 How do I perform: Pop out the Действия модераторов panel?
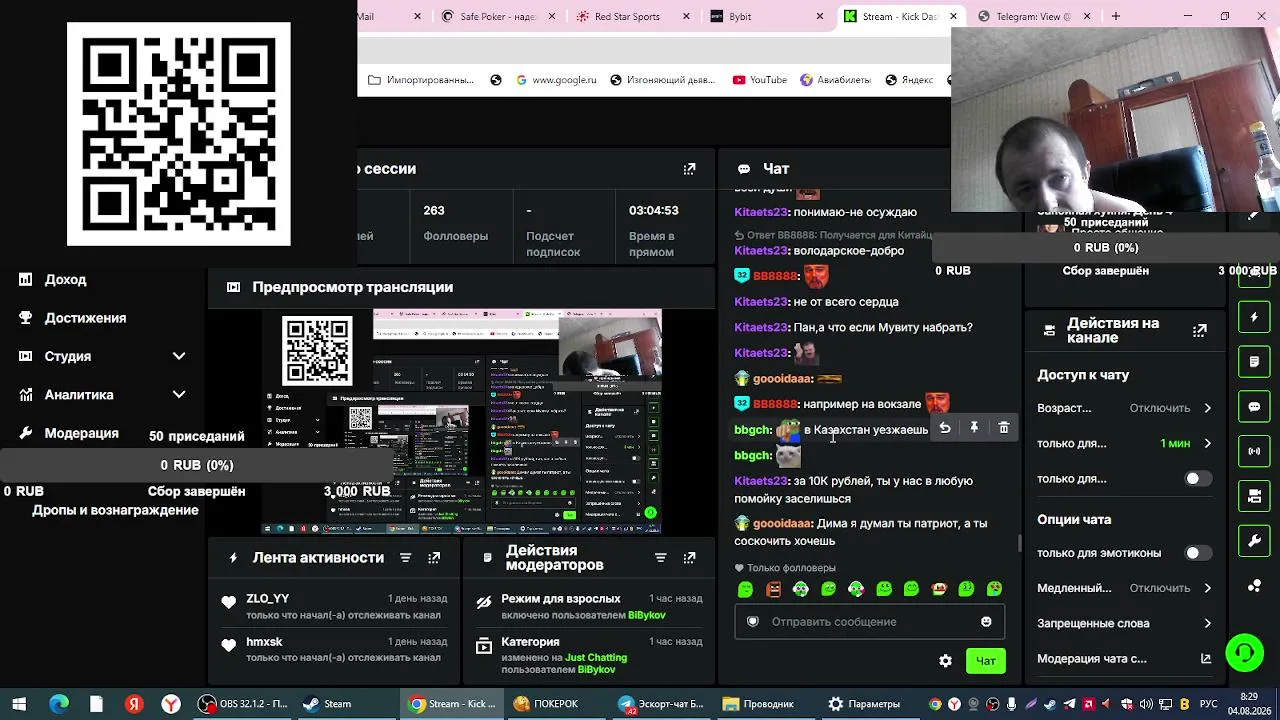pyautogui.click(x=689, y=558)
